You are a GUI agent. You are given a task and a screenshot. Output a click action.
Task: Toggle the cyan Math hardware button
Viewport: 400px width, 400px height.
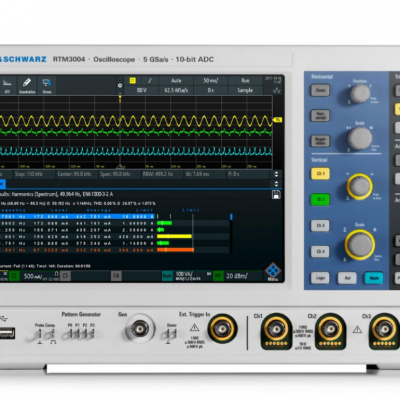374,278
